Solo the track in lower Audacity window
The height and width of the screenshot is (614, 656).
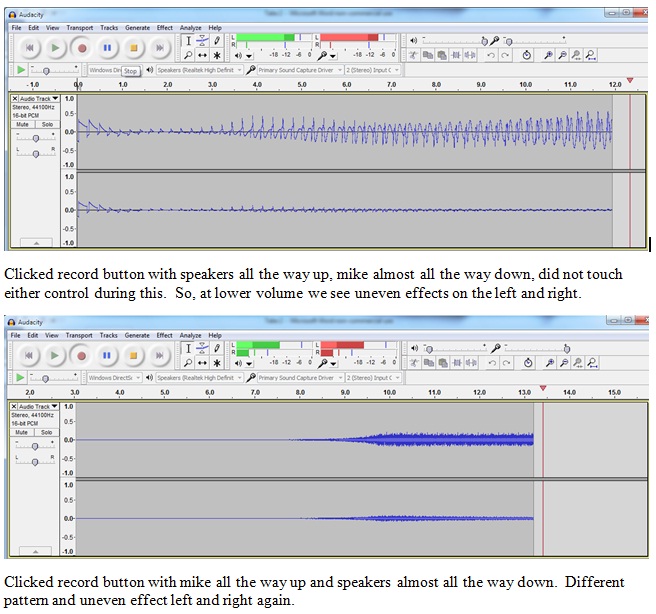[46, 432]
